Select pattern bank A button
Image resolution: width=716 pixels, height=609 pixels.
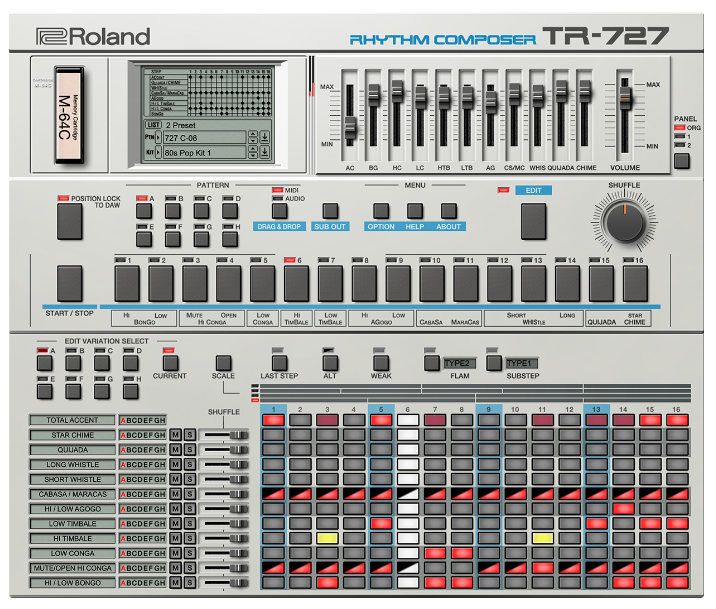point(144,211)
